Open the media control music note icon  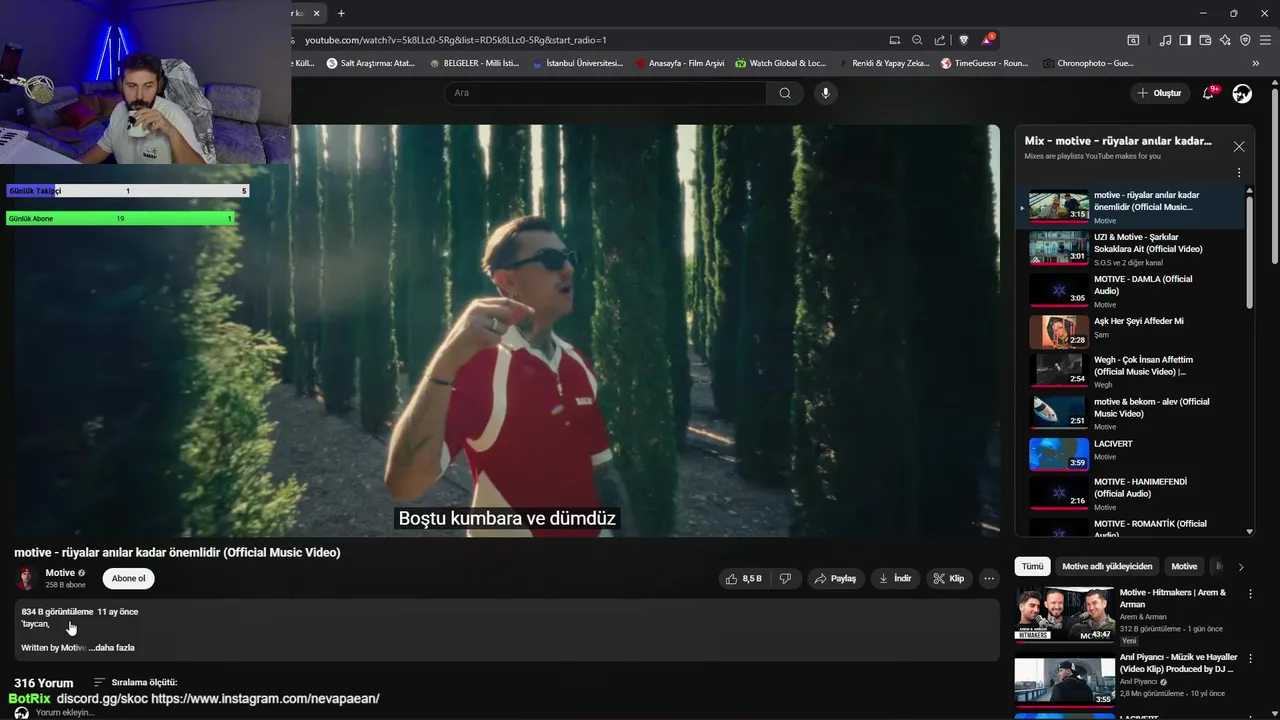1165,40
